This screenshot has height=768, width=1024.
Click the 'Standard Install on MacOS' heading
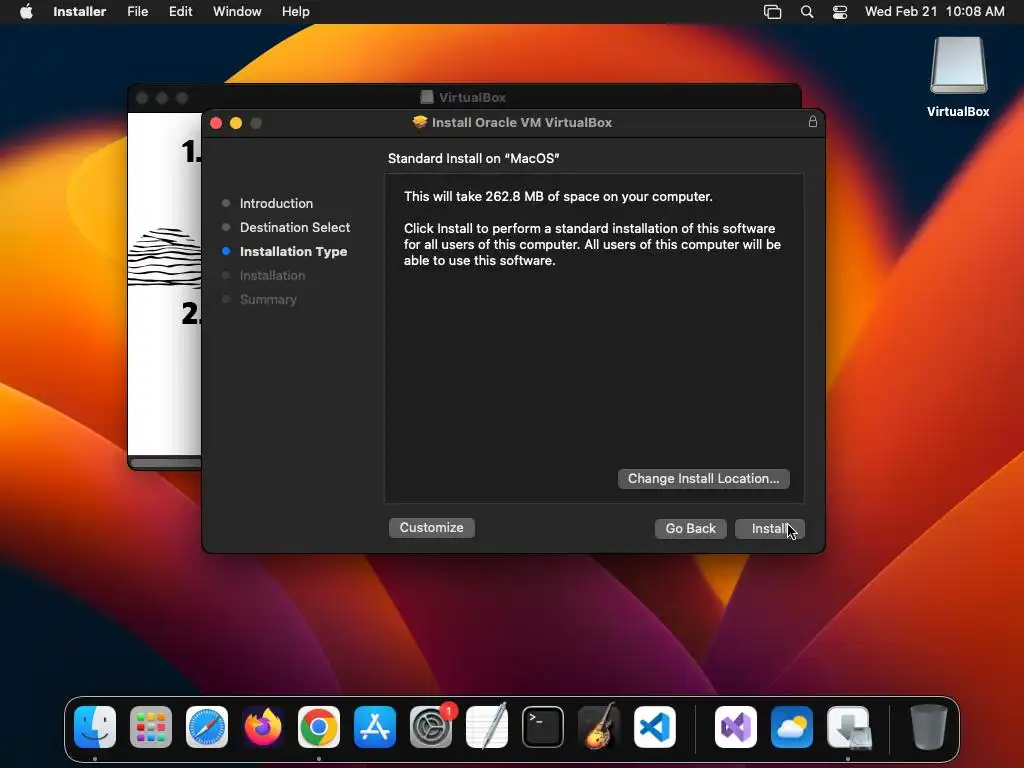473,158
